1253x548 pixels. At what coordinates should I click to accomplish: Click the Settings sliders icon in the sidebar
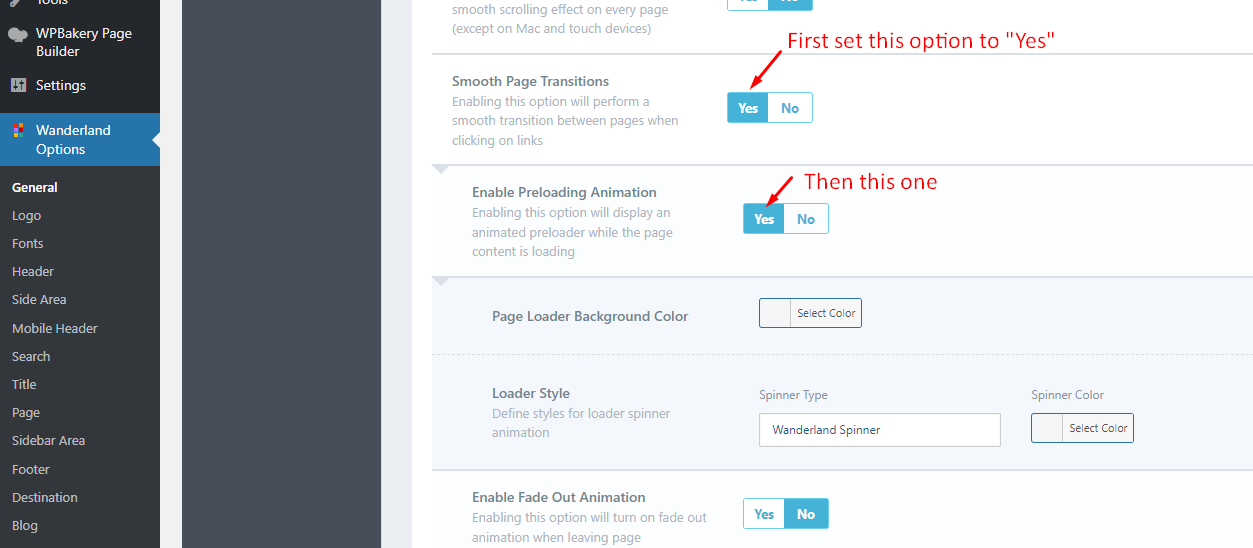[x=18, y=85]
